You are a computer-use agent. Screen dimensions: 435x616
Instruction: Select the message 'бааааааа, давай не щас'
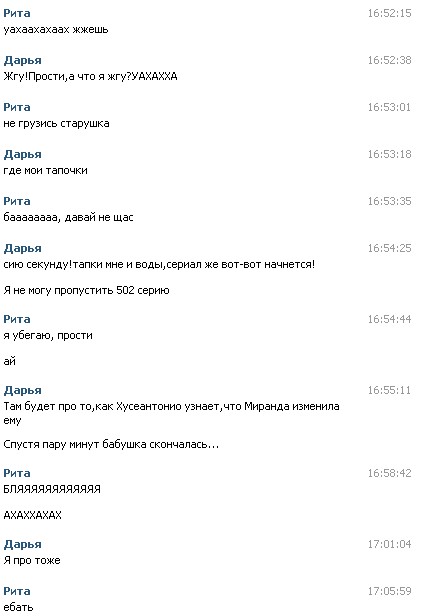pyautogui.click(x=68, y=217)
